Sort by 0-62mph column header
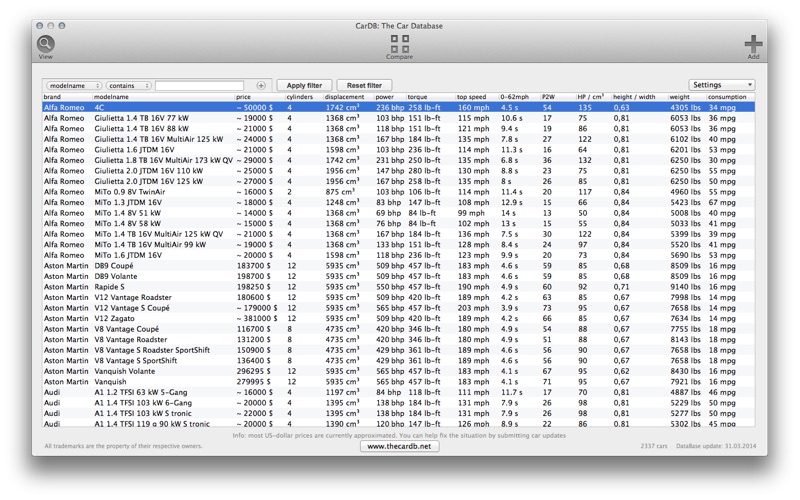Image resolution: width=800 pixels, height=500 pixels. point(519,97)
